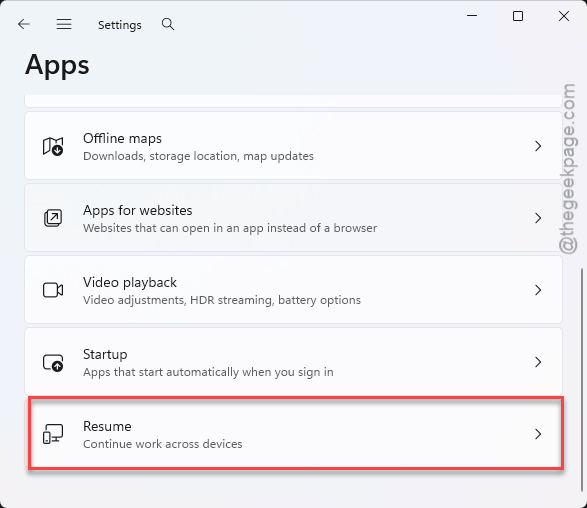Image resolution: width=587 pixels, height=508 pixels.
Task: Click 'Apps that start automatically when you sign in'
Action: 208,372
